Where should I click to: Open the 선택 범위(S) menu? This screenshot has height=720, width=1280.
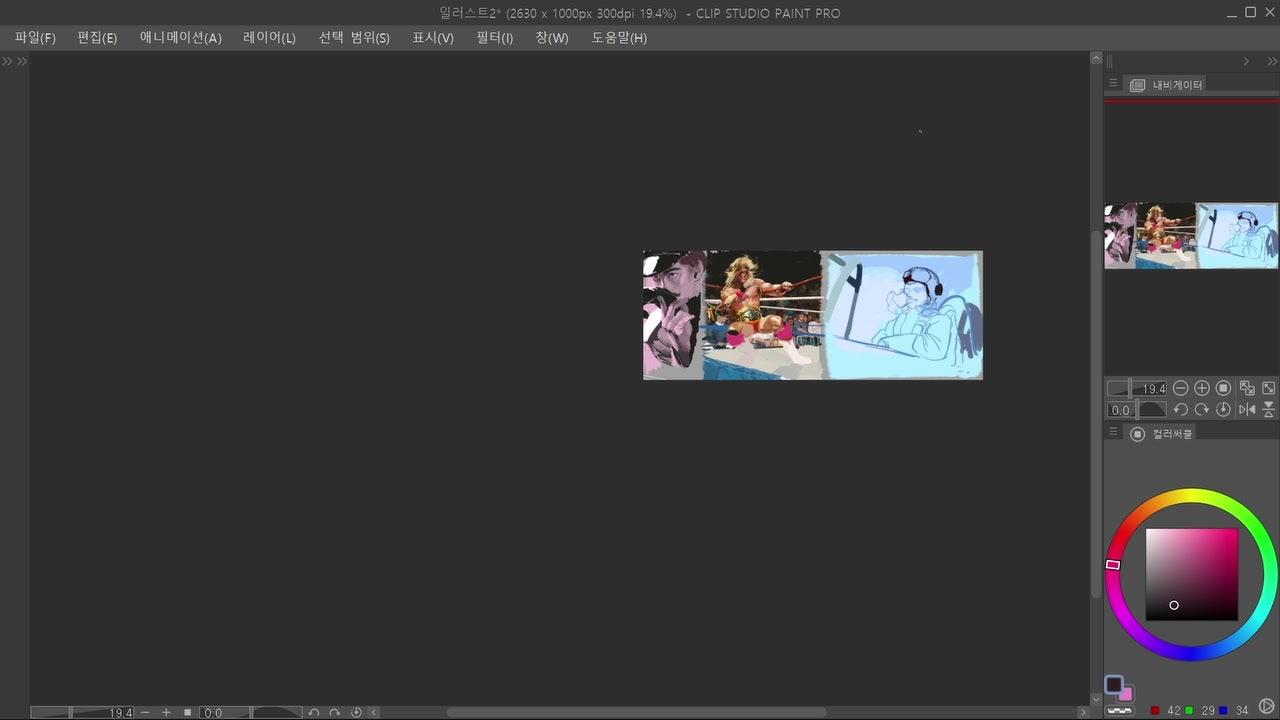[x=354, y=38]
